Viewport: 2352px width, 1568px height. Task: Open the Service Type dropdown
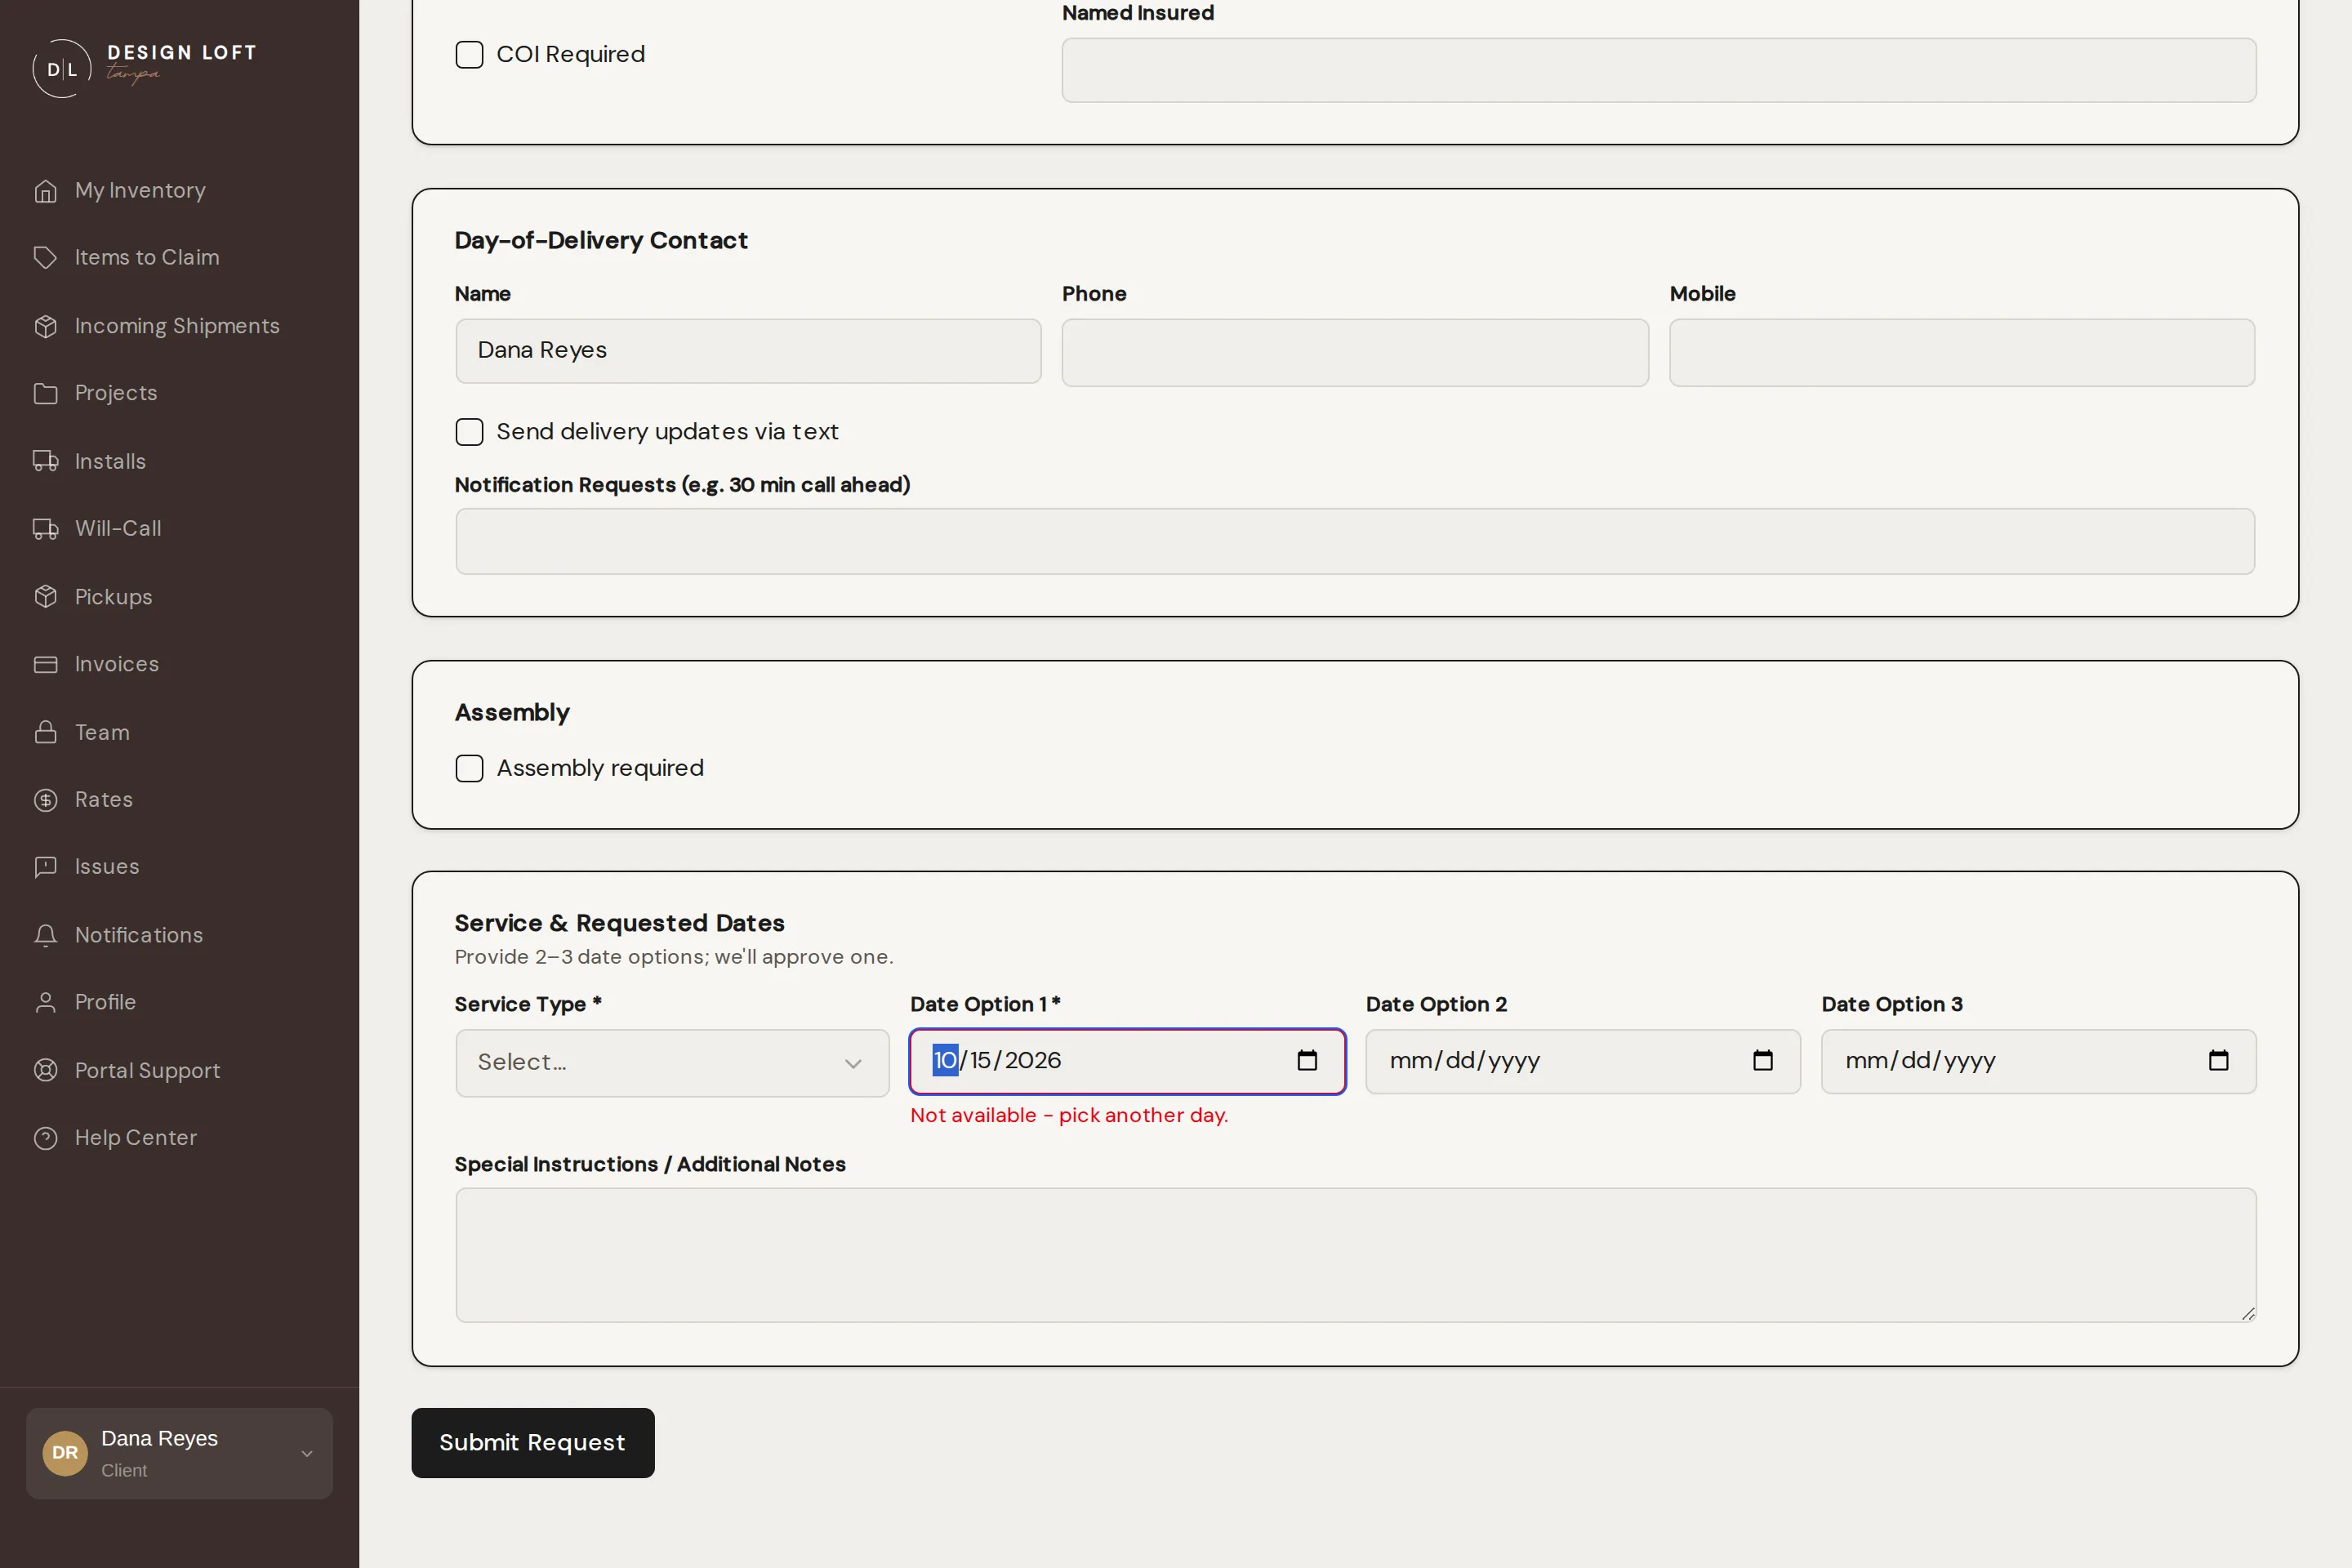point(672,1062)
